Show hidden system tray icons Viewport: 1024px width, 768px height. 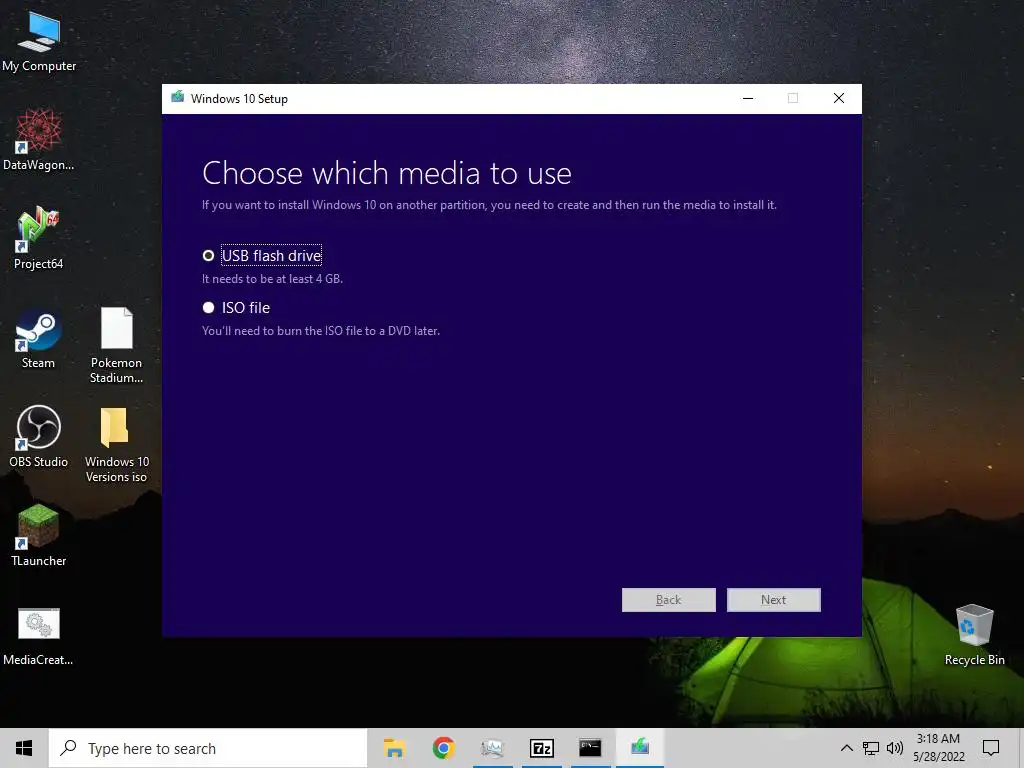pyautogui.click(x=846, y=748)
